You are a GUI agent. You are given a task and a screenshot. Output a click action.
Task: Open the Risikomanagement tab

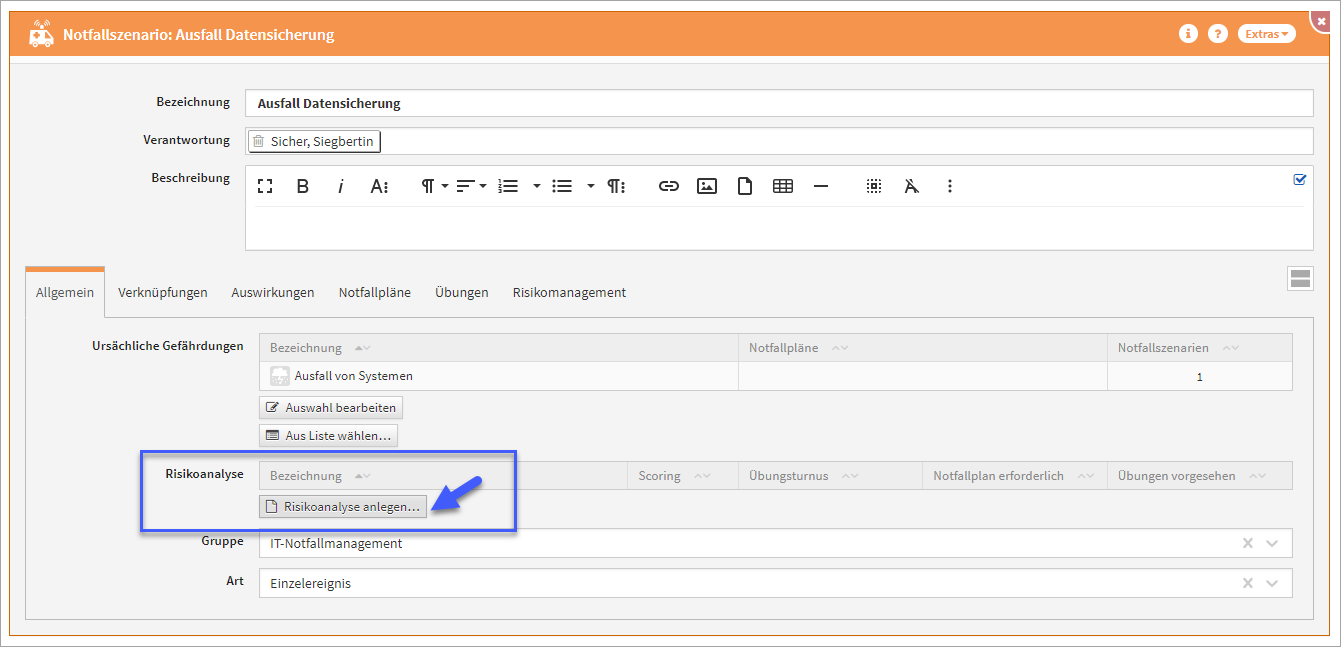click(x=569, y=292)
